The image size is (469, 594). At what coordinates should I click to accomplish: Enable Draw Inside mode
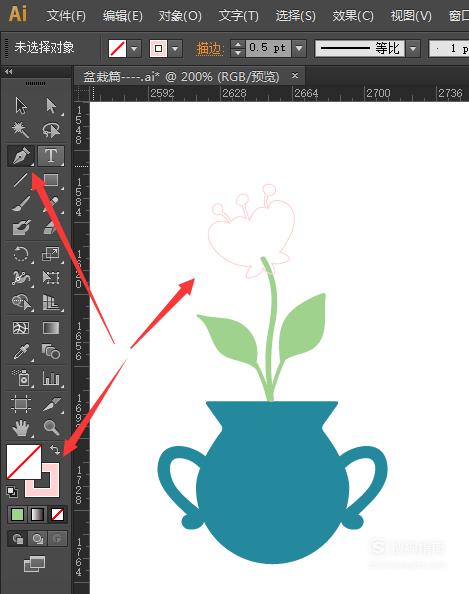pyautogui.click(x=57, y=538)
